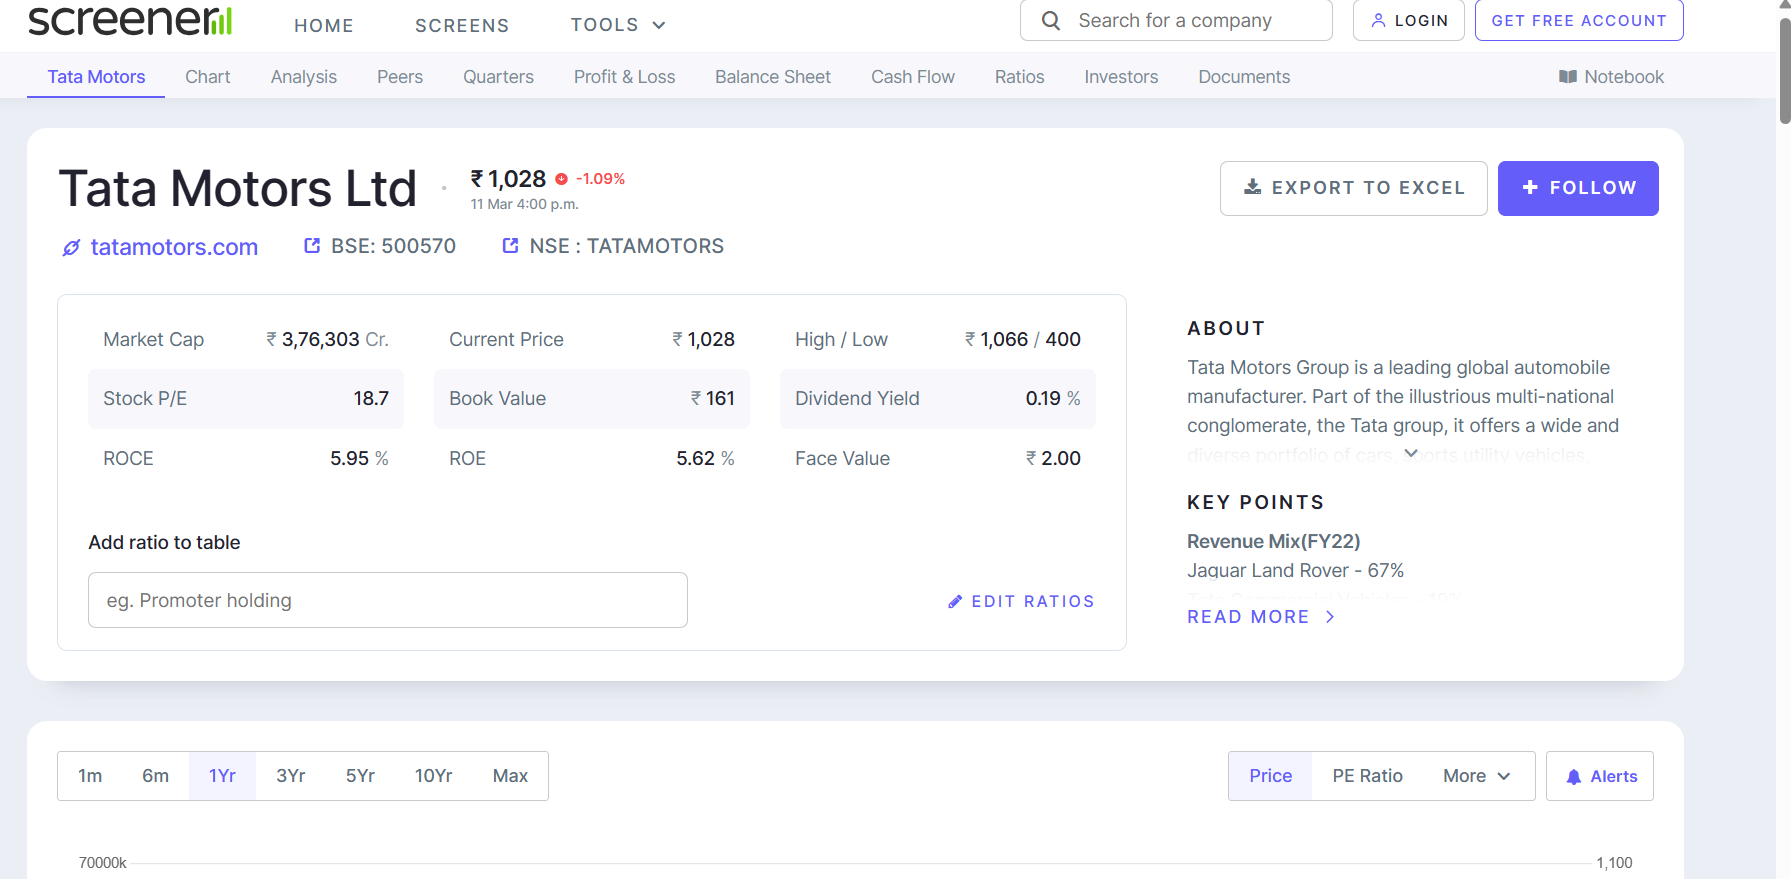Switch to the Quarters tab

coord(498,77)
